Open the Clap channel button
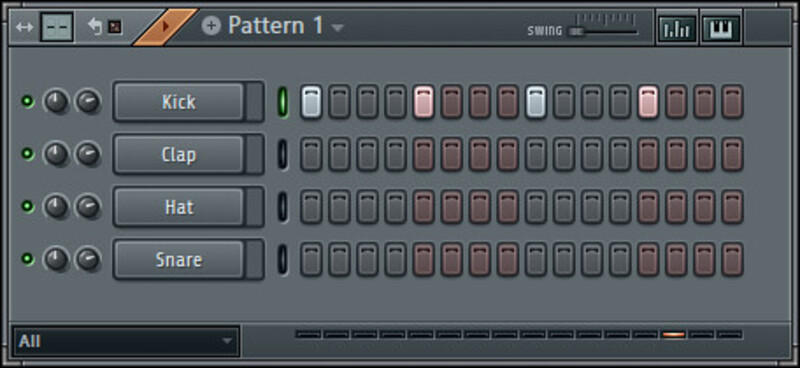 tap(179, 154)
